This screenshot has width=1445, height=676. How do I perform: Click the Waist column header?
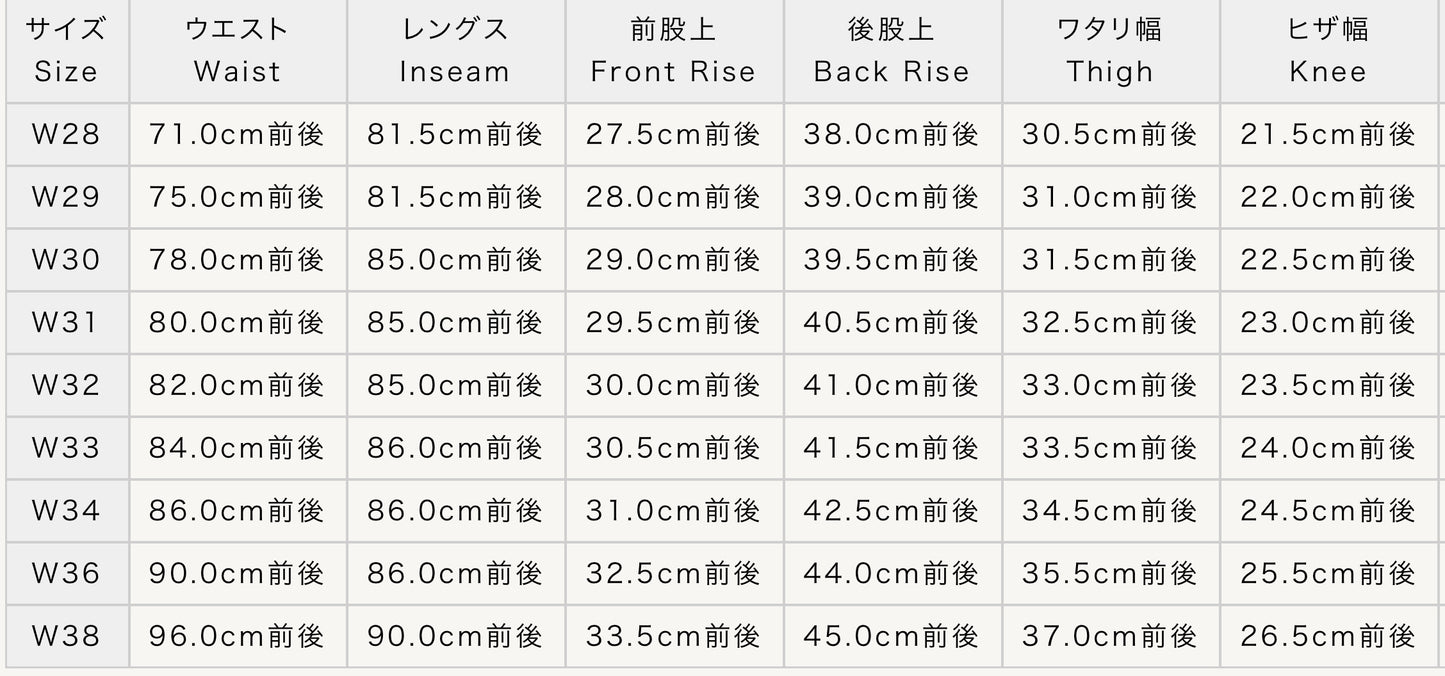pyautogui.click(x=237, y=51)
